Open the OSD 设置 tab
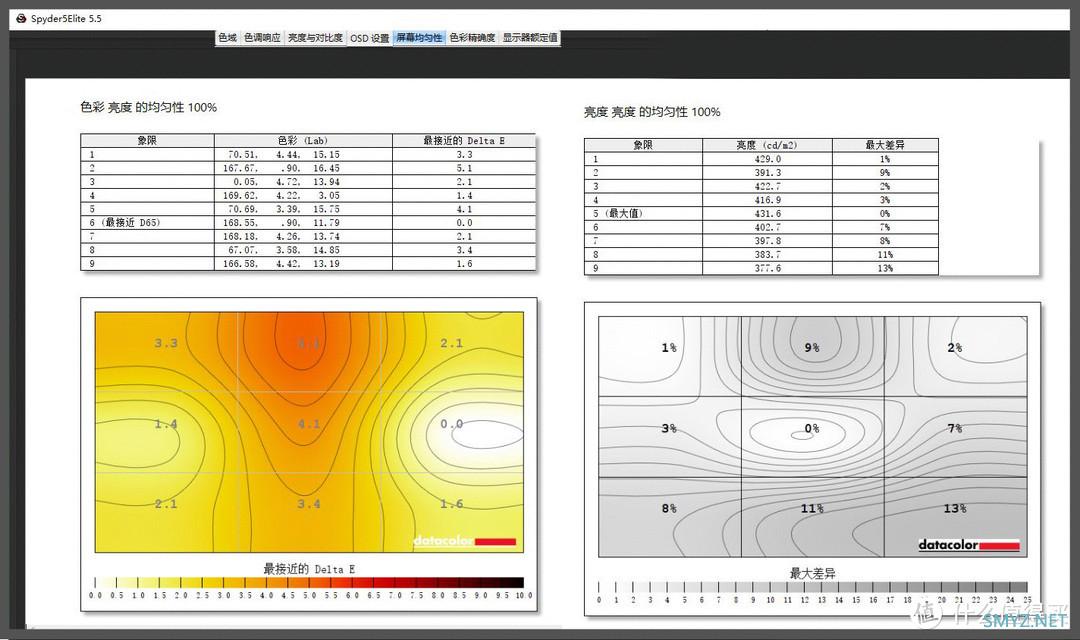The width and height of the screenshot is (1080, 640). click(369, 38)
